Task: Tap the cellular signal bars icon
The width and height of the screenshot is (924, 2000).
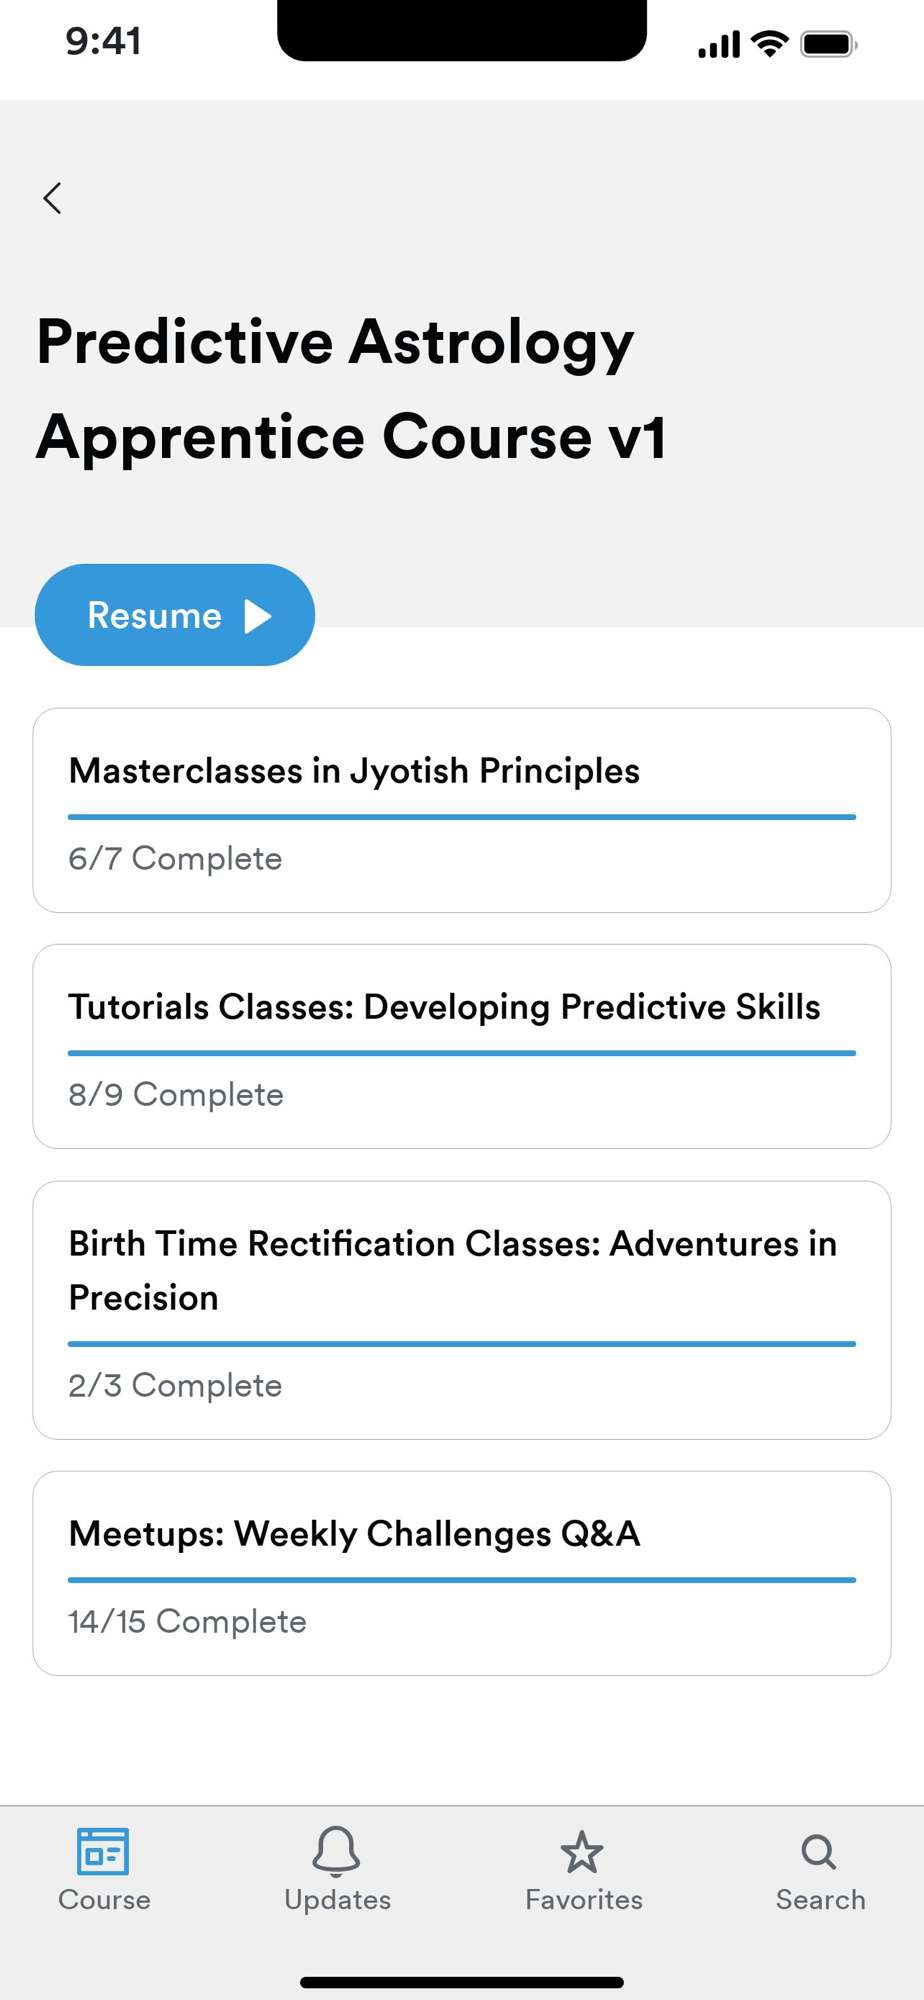Action: click(718, 45)
